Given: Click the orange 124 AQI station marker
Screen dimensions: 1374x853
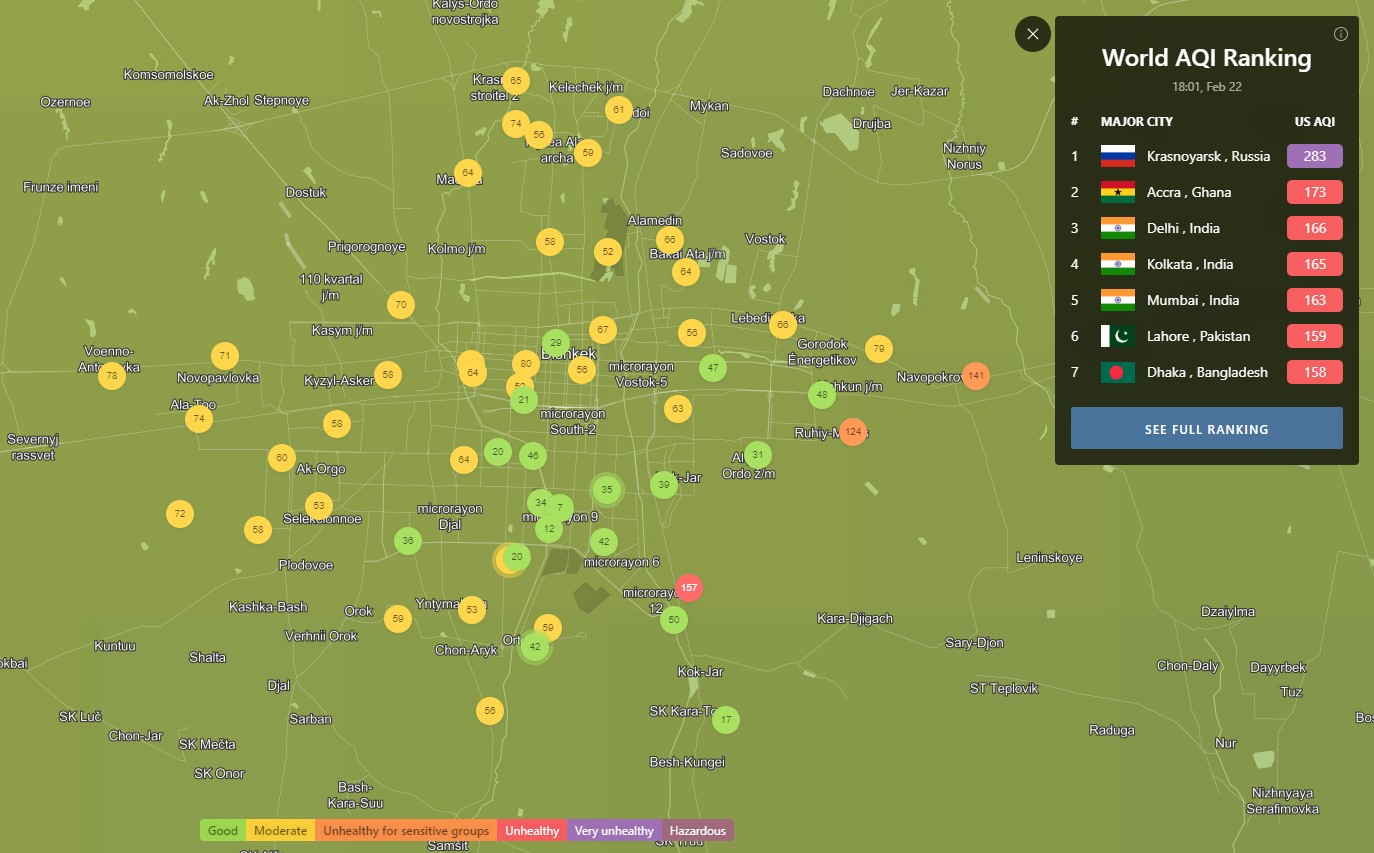Looking at the screenshot, I should 852,432.
